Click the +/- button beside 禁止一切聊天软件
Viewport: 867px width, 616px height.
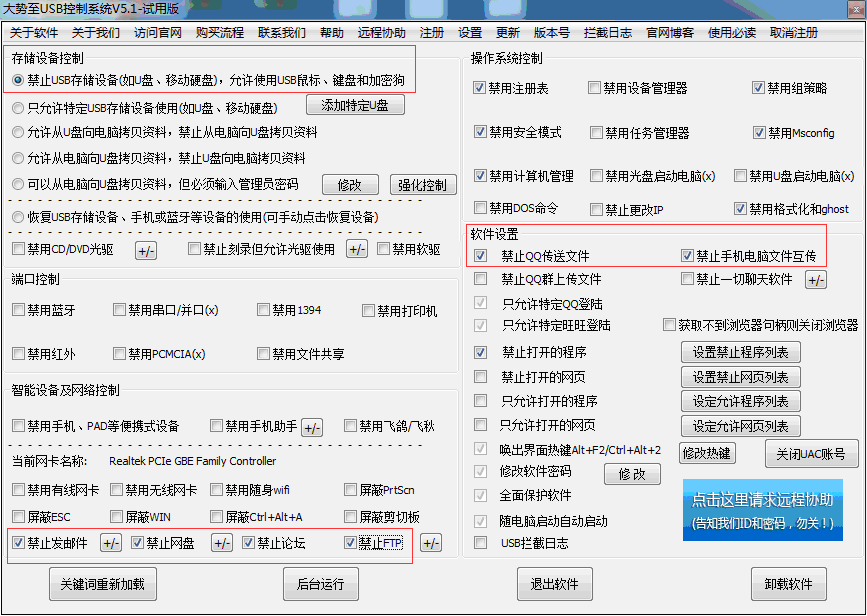(816, 280)
